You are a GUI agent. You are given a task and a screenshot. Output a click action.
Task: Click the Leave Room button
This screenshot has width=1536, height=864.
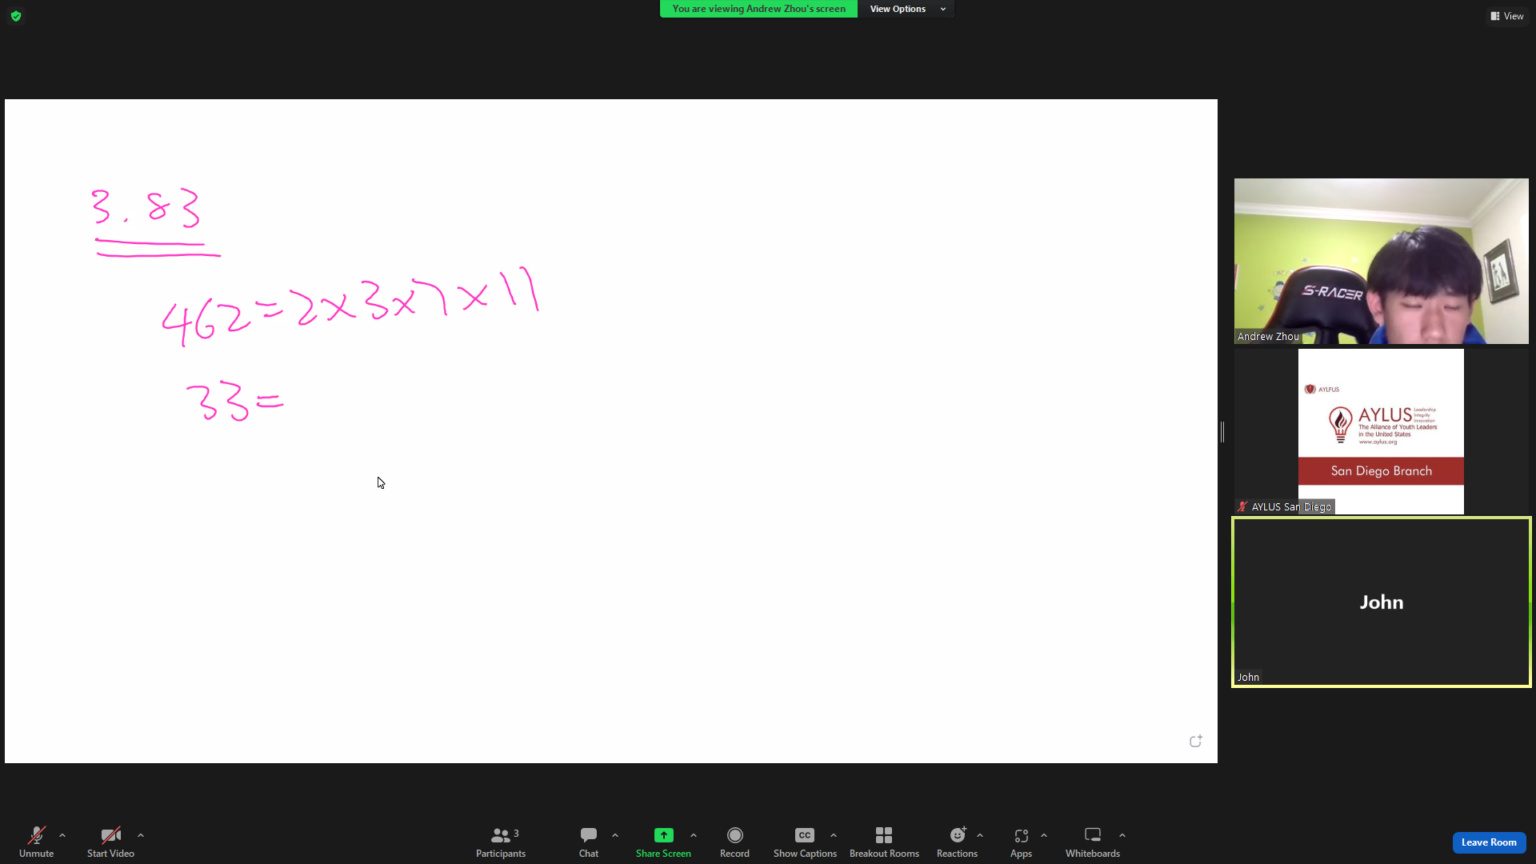point(1488,842)
